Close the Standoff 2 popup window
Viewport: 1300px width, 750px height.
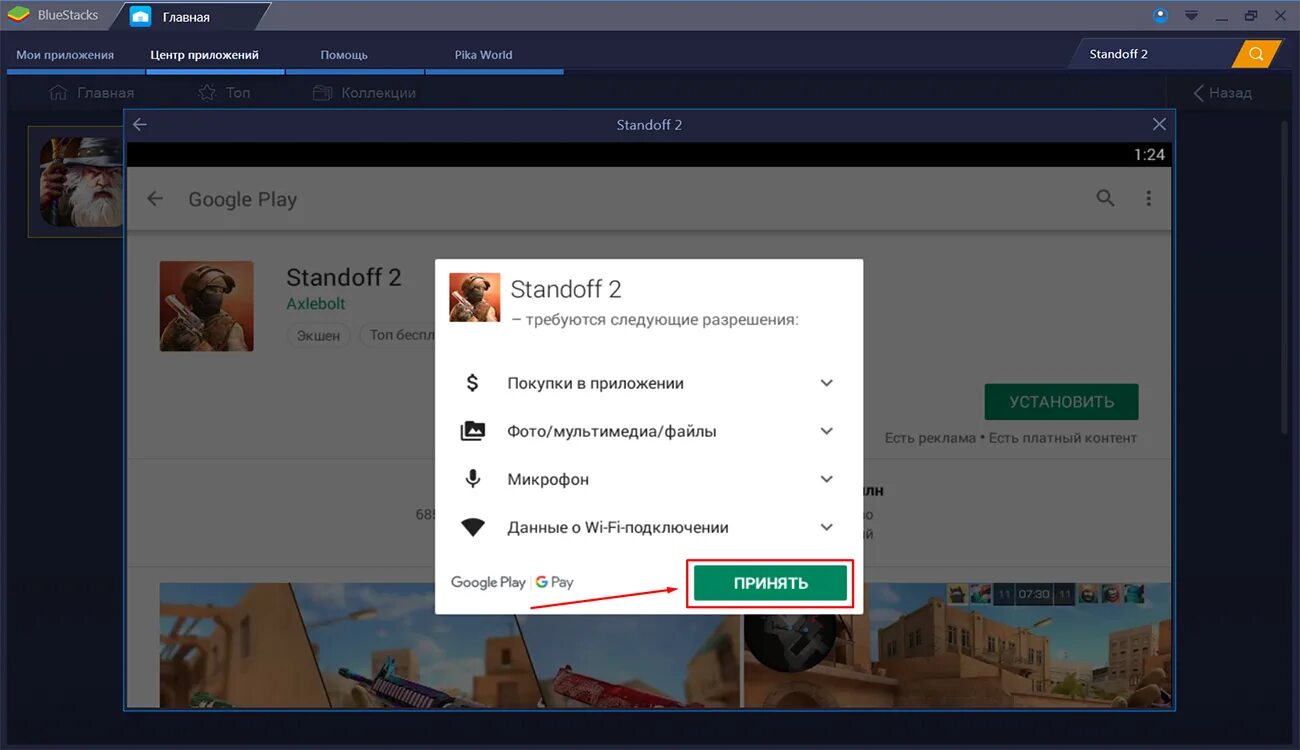point(1159,125)
